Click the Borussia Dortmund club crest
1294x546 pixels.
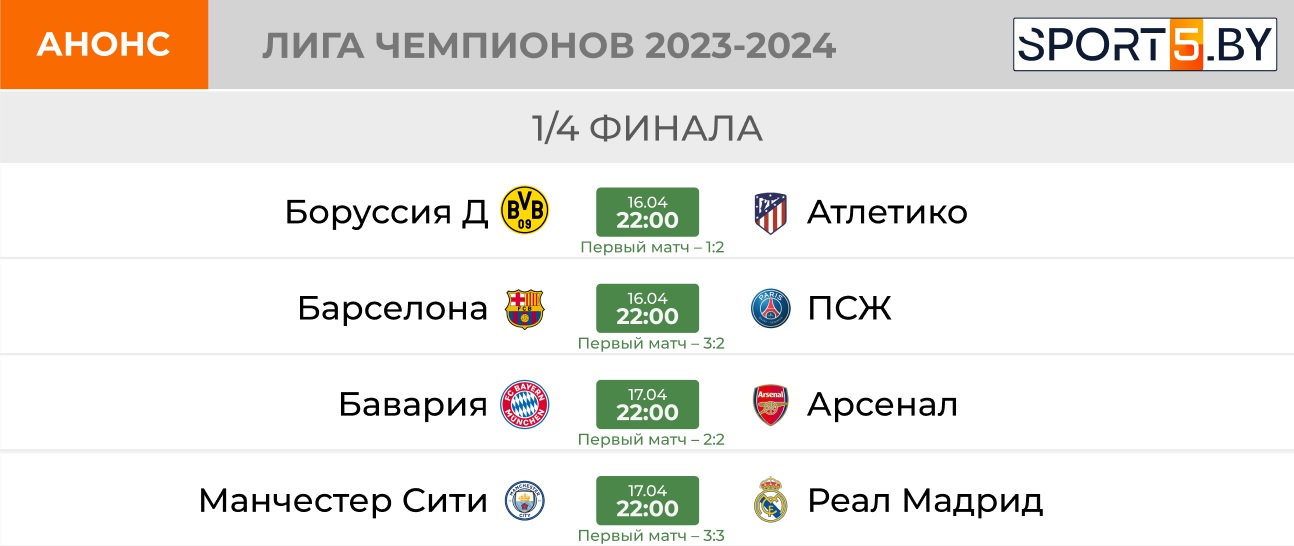(x=525, y=212)
